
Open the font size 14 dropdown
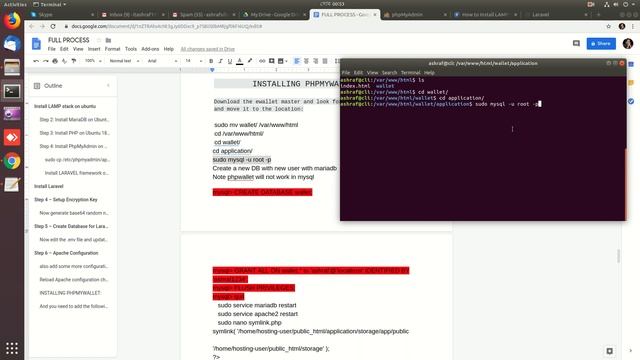point(193,61)
